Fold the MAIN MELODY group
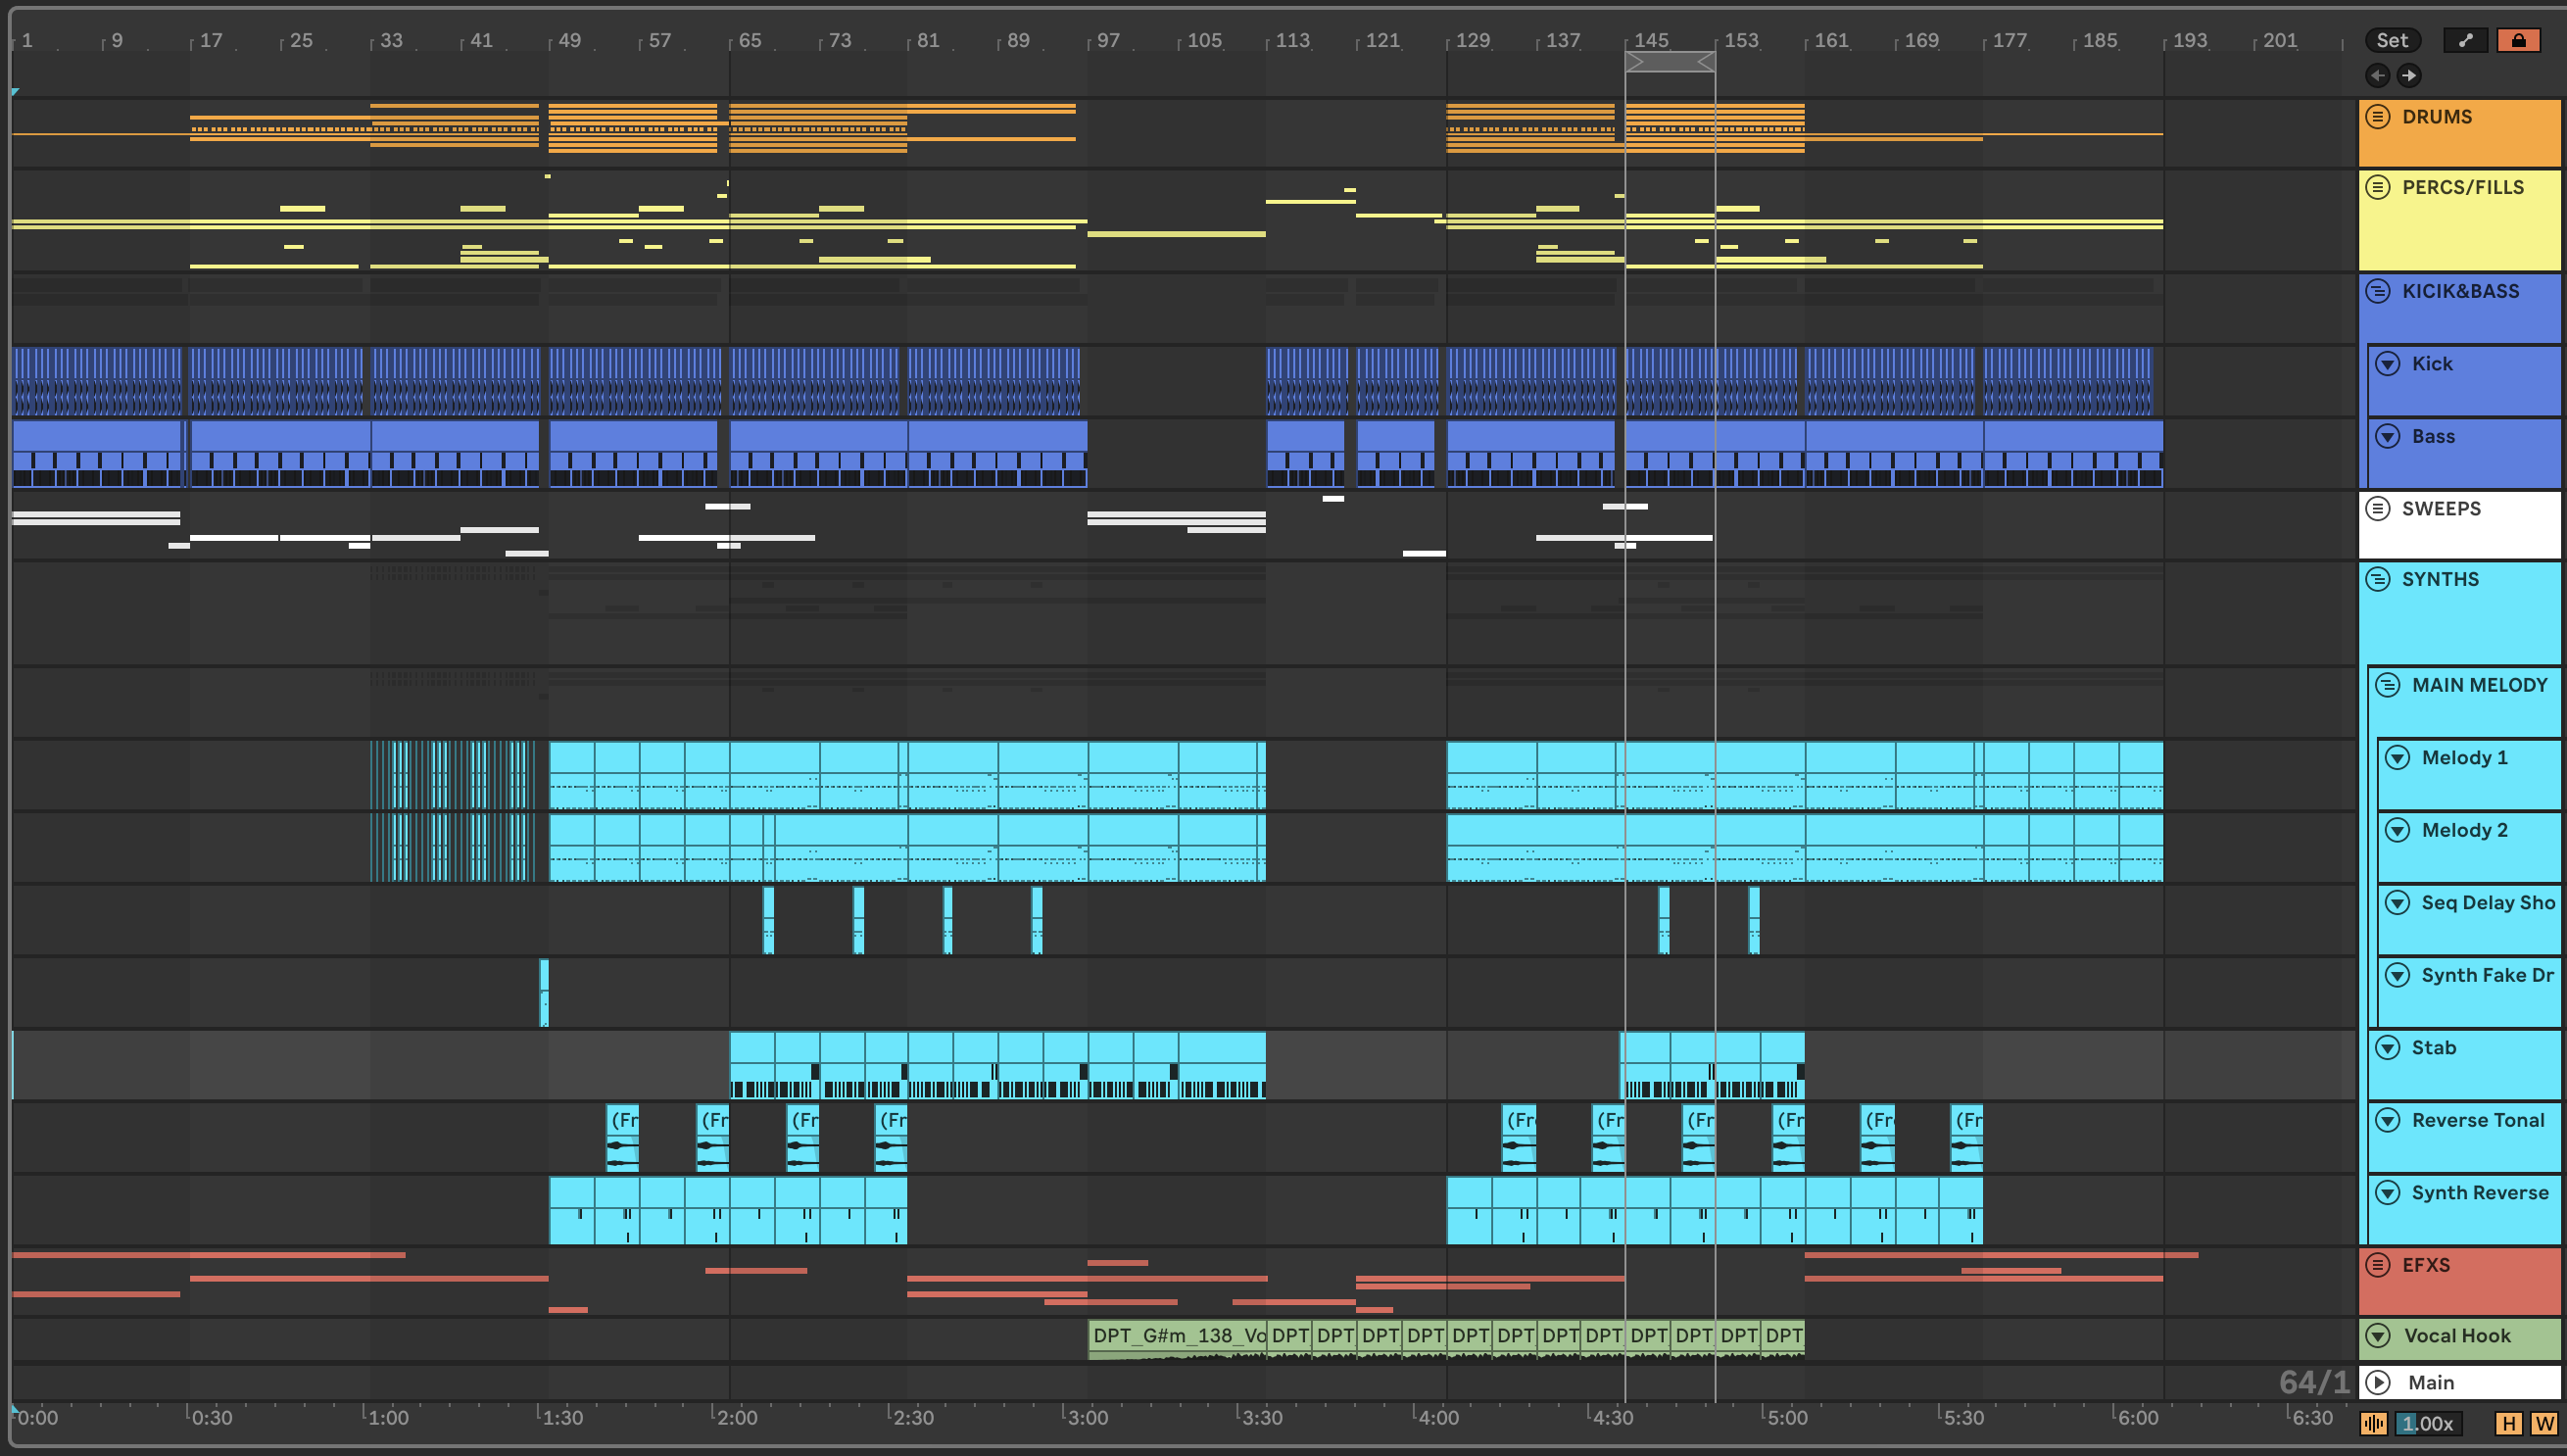The width and height of the screenshot is (2567, 1456). [x=2388, y=685]
